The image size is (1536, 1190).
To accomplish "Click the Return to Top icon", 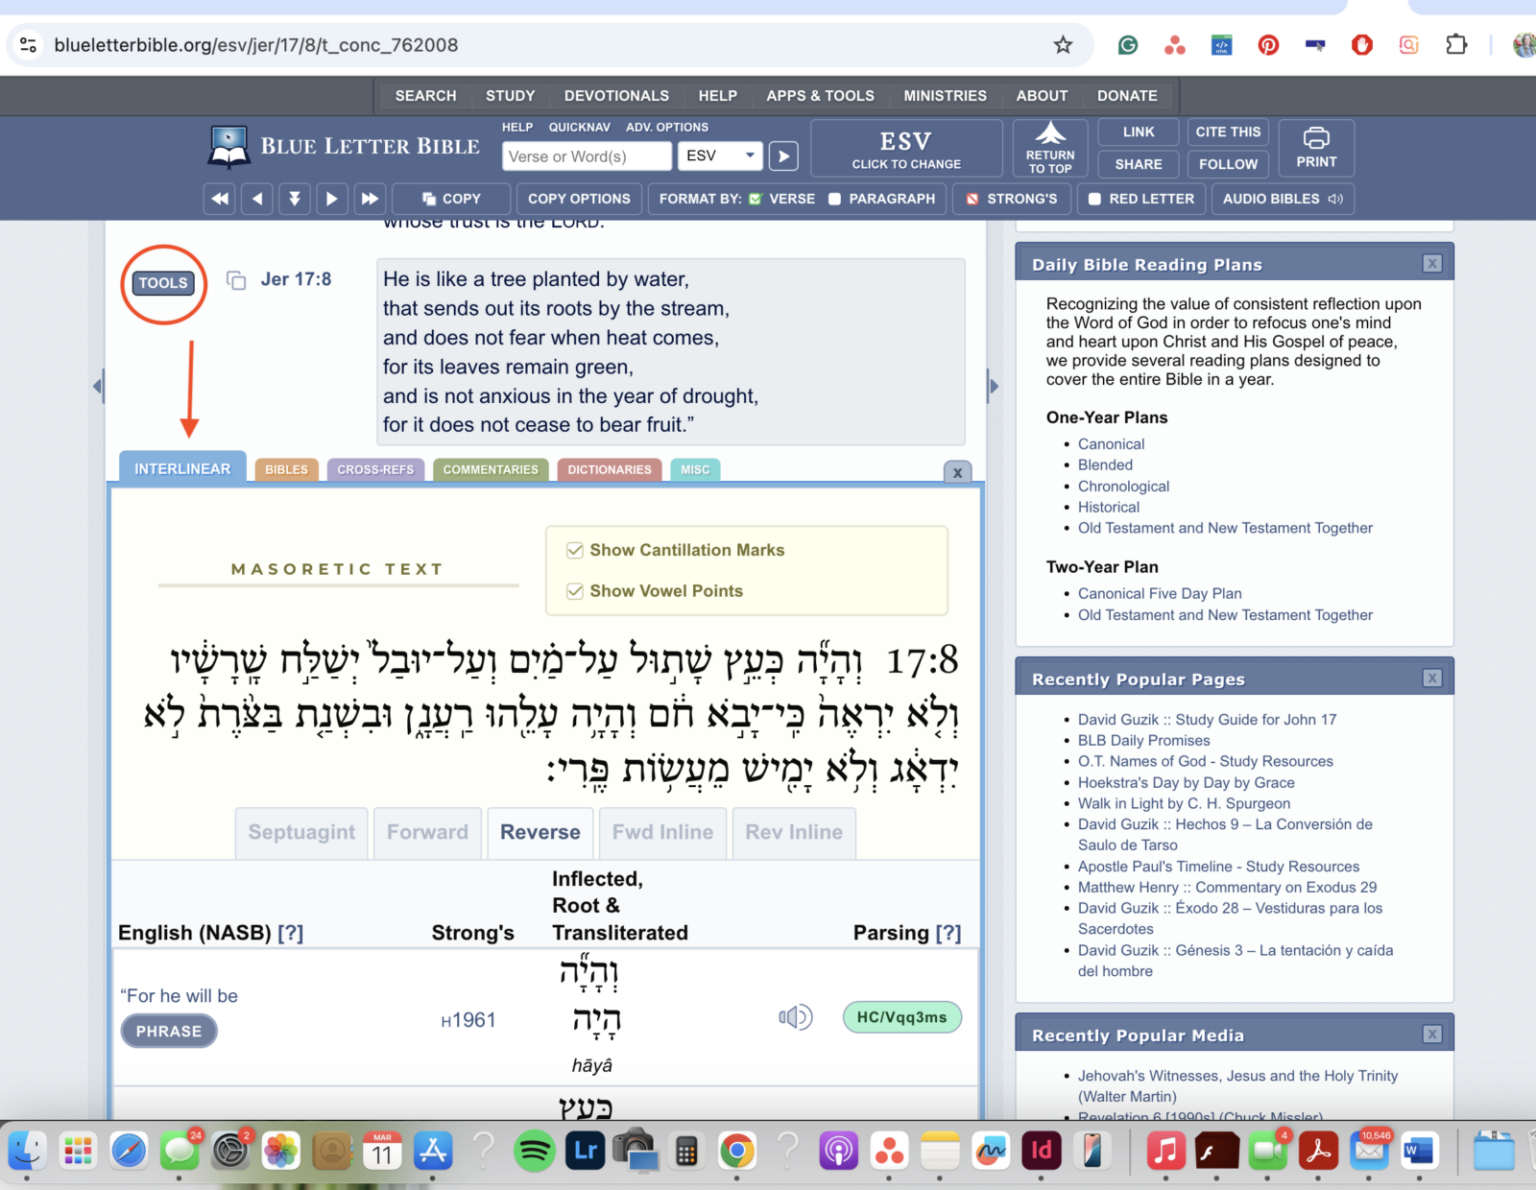I will click(1050, 148).
